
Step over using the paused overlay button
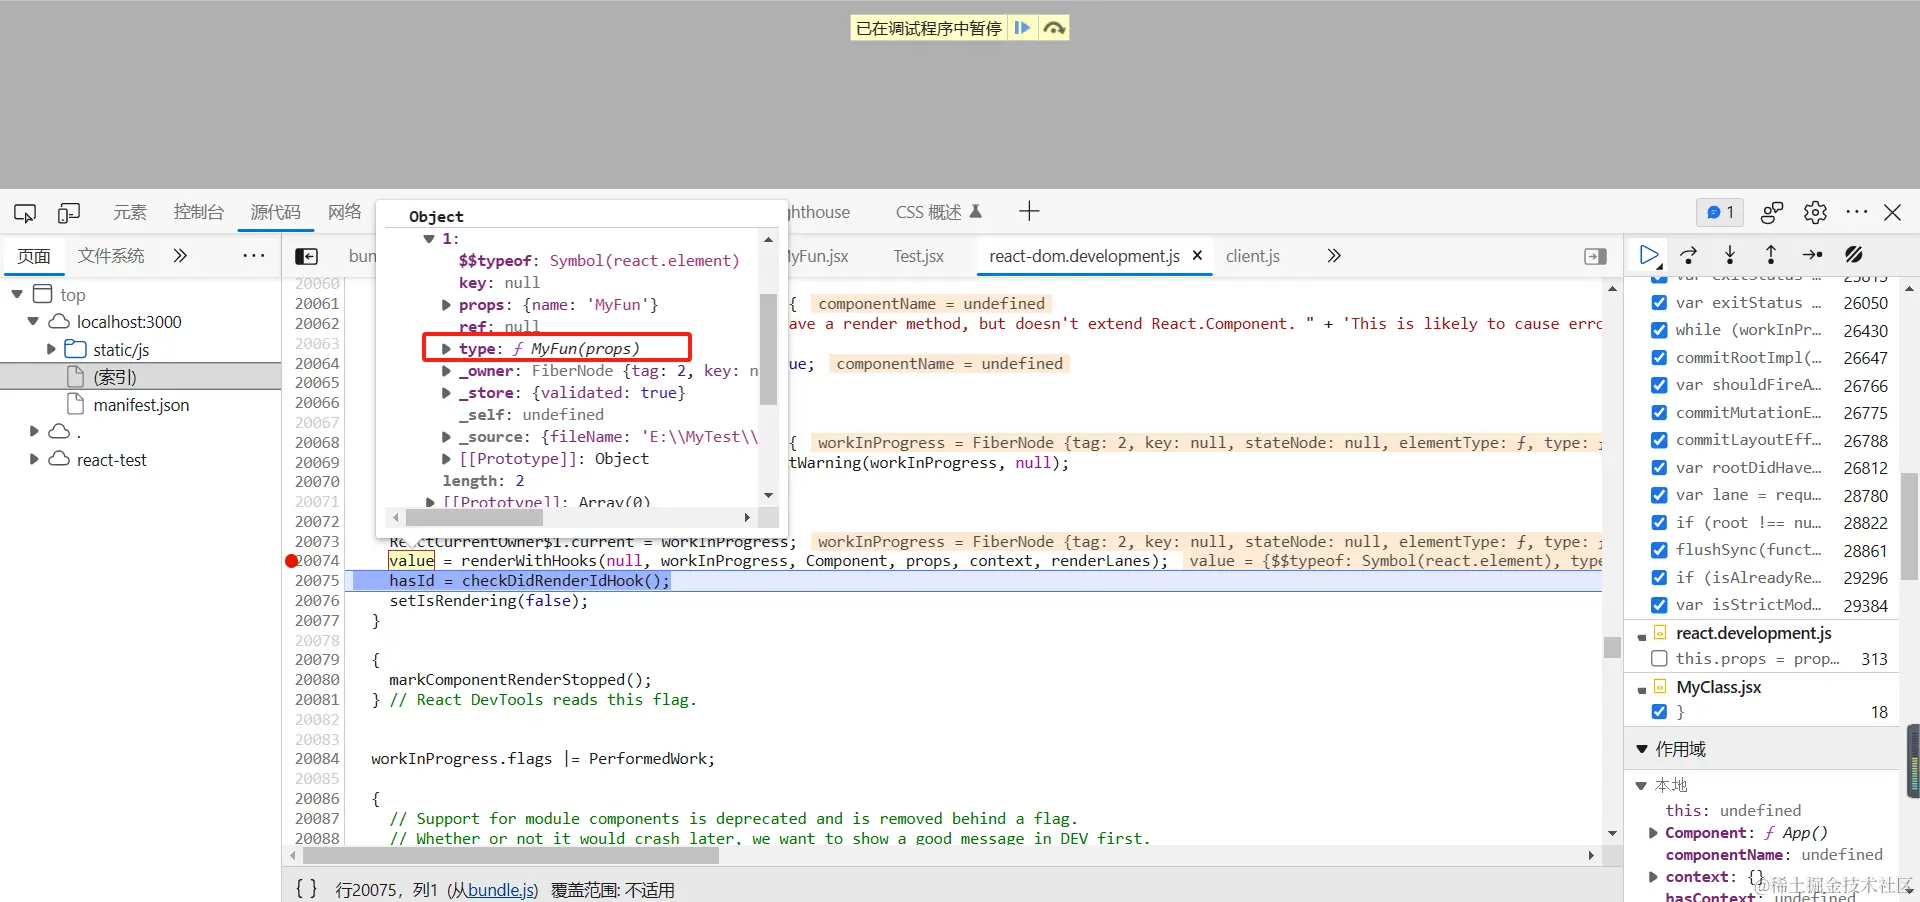(x=1054, y=28)
